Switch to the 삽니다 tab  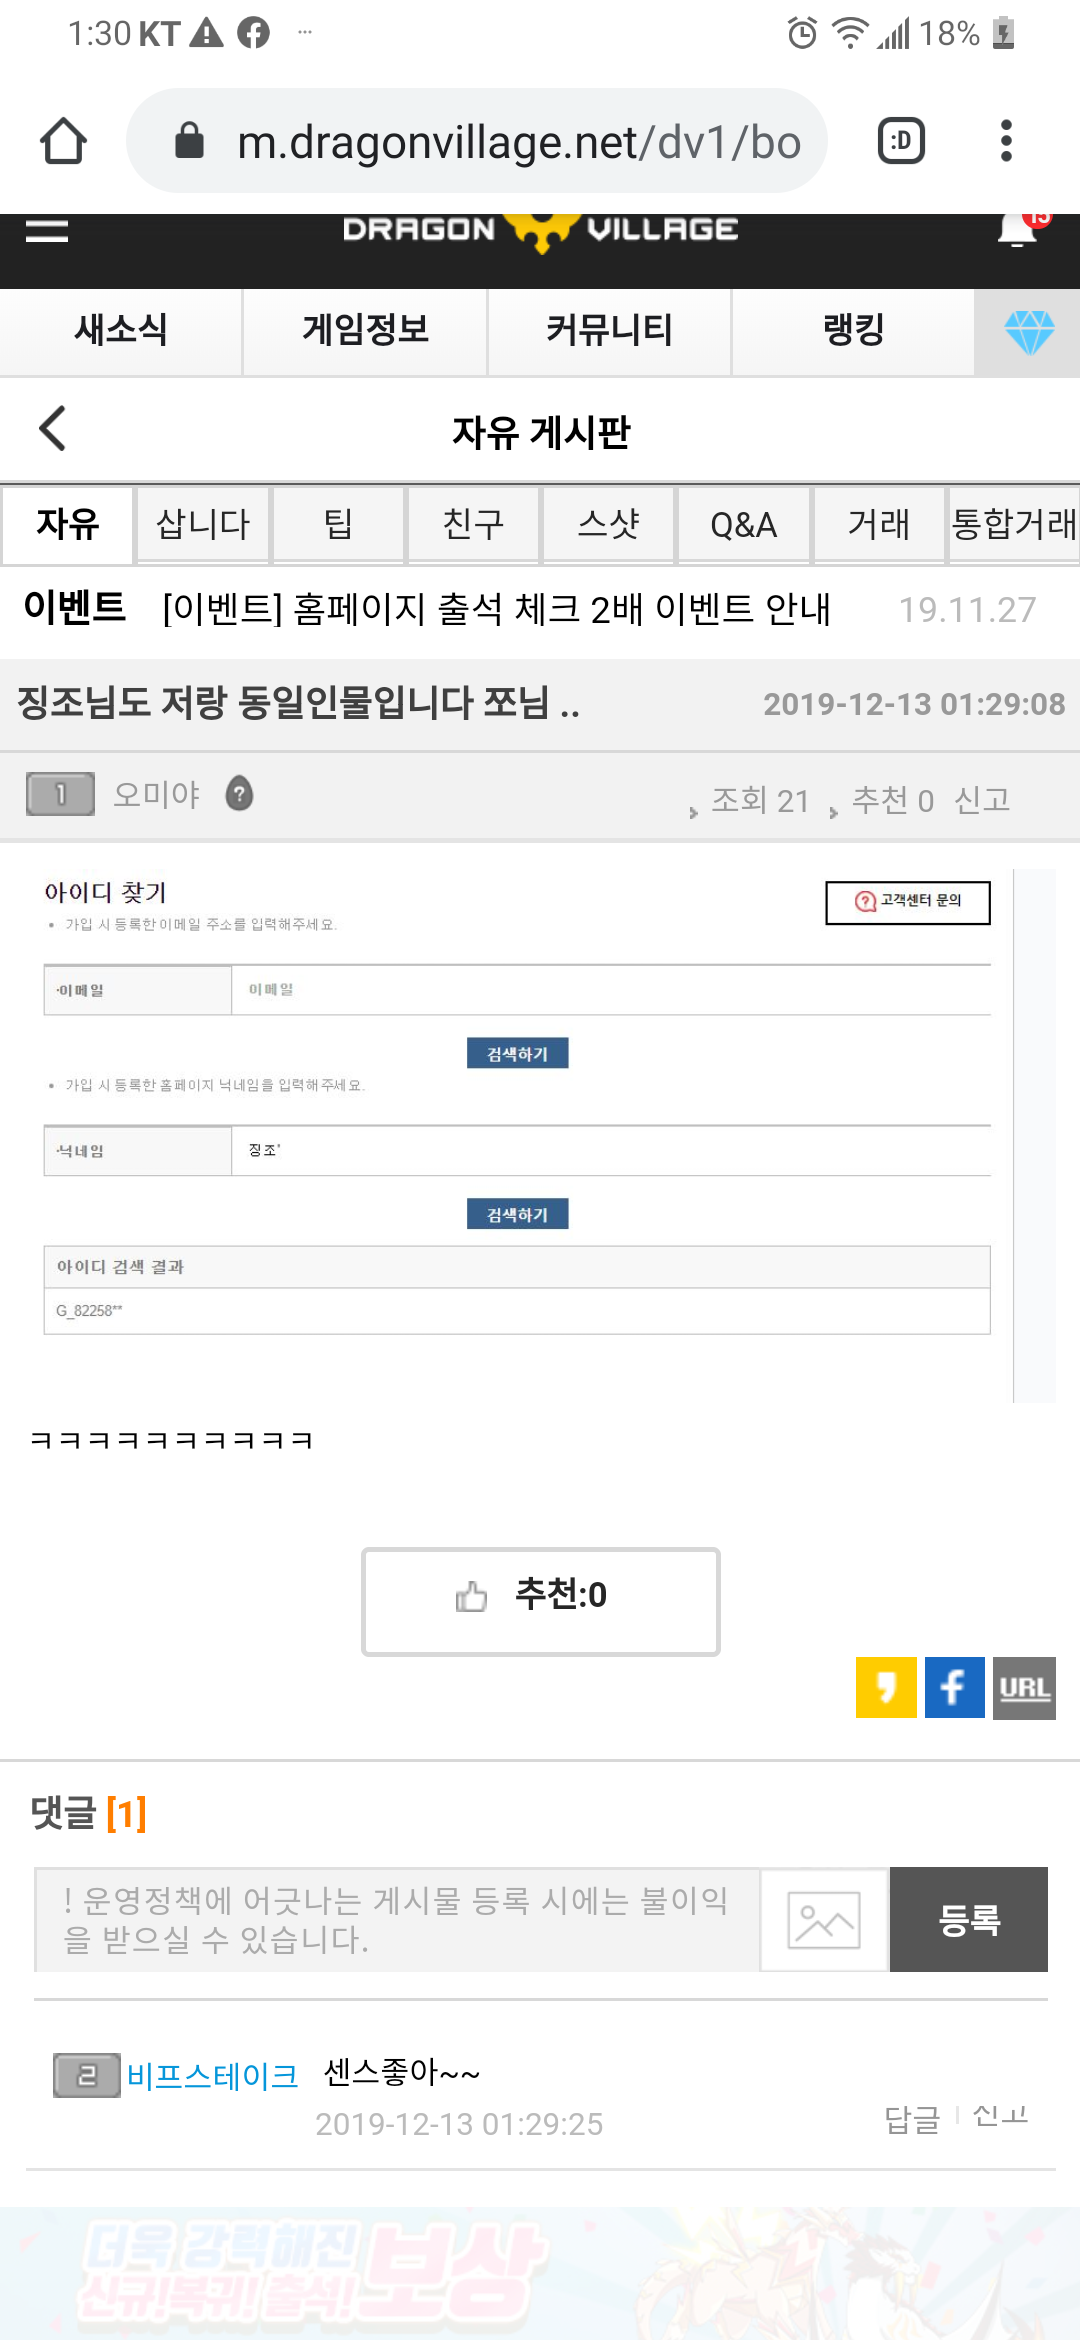(203, 524)
